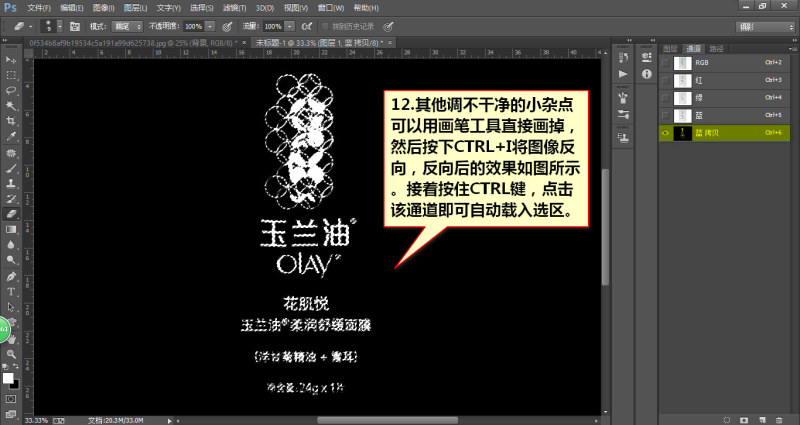Open the Brush panel icon
Screen dimensions: 800x425
pos(622,114)
